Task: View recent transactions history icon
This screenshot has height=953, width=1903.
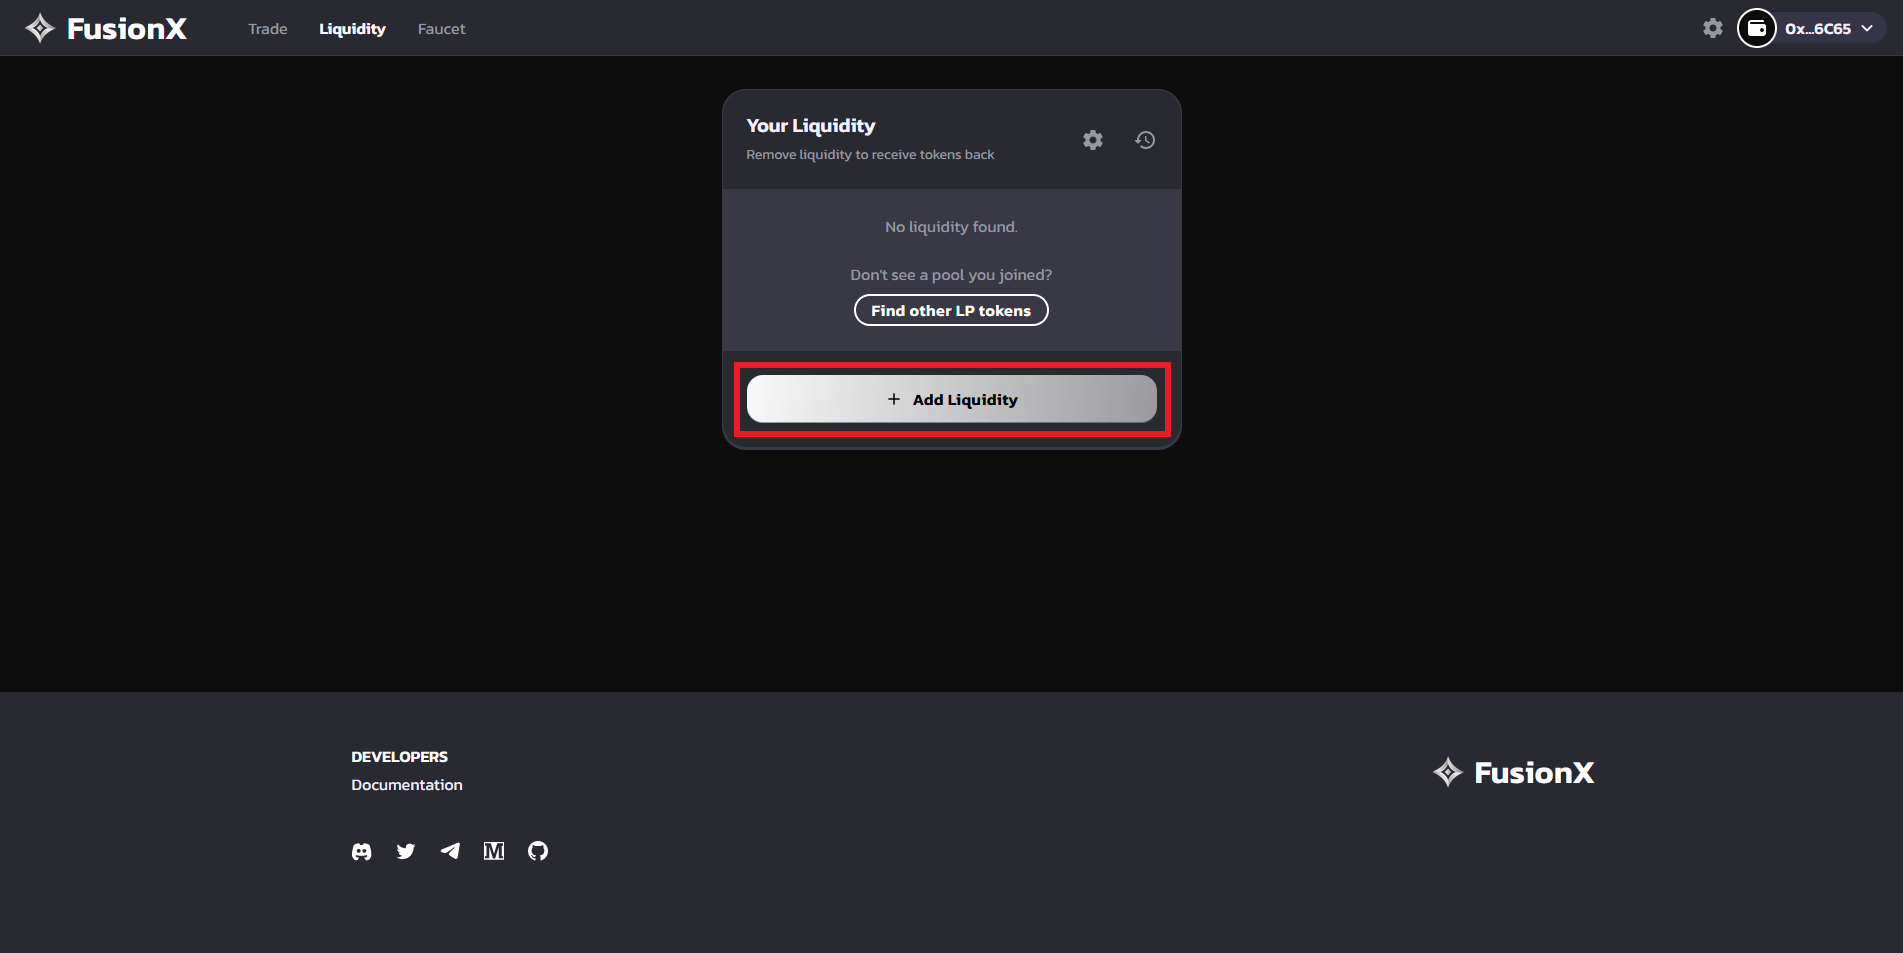Action: tap(1145, 140)
